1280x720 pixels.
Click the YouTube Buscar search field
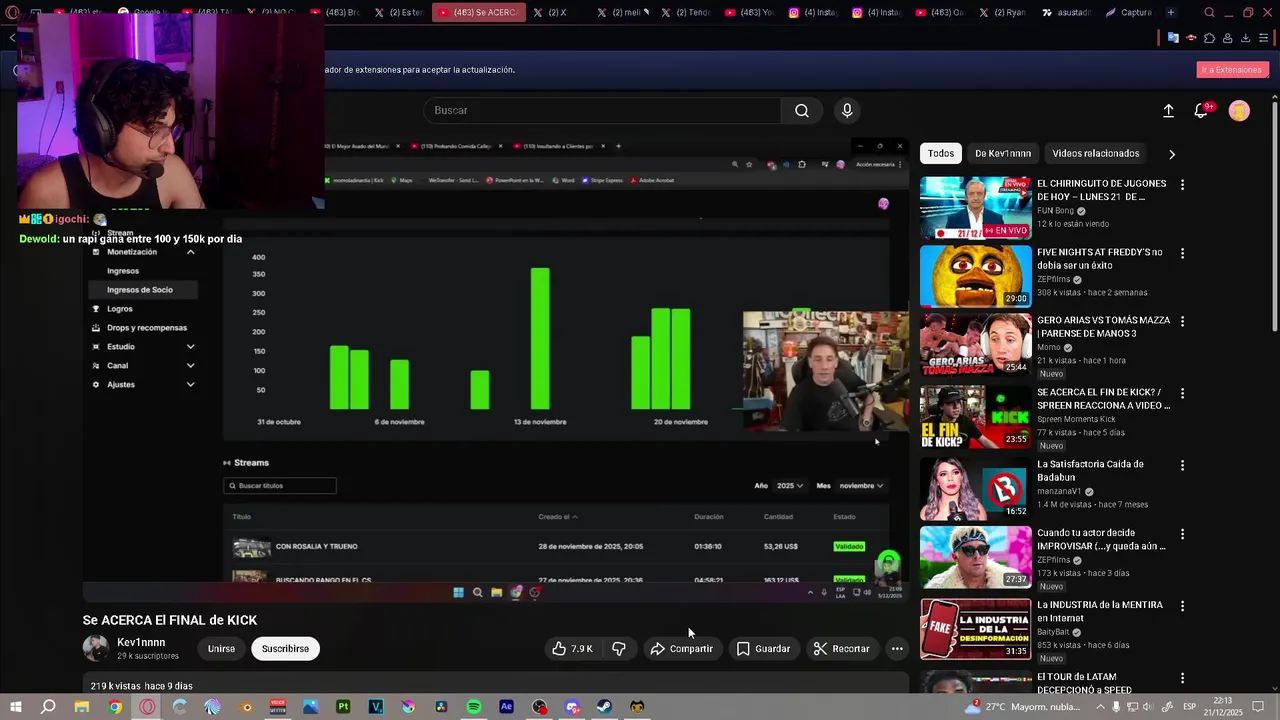coord(602,111)
